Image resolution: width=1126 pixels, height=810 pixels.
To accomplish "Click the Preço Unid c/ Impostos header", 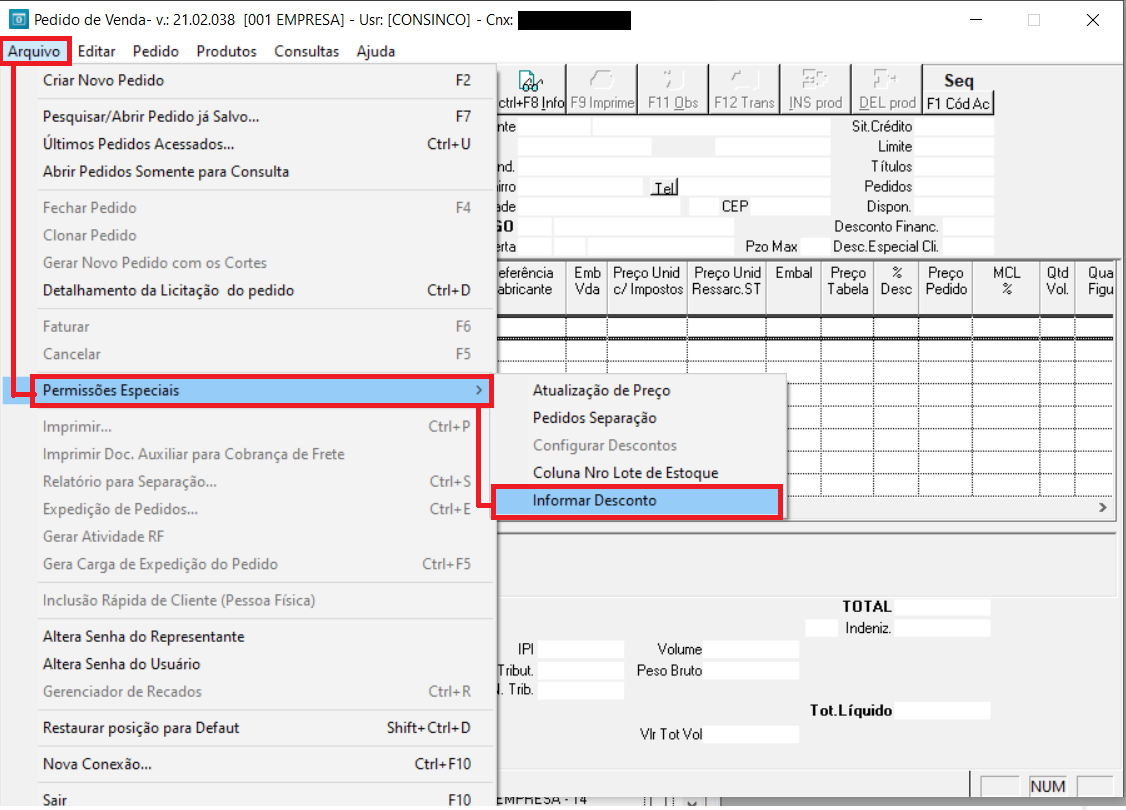I will pyautogui.click(x=647, y=281).
